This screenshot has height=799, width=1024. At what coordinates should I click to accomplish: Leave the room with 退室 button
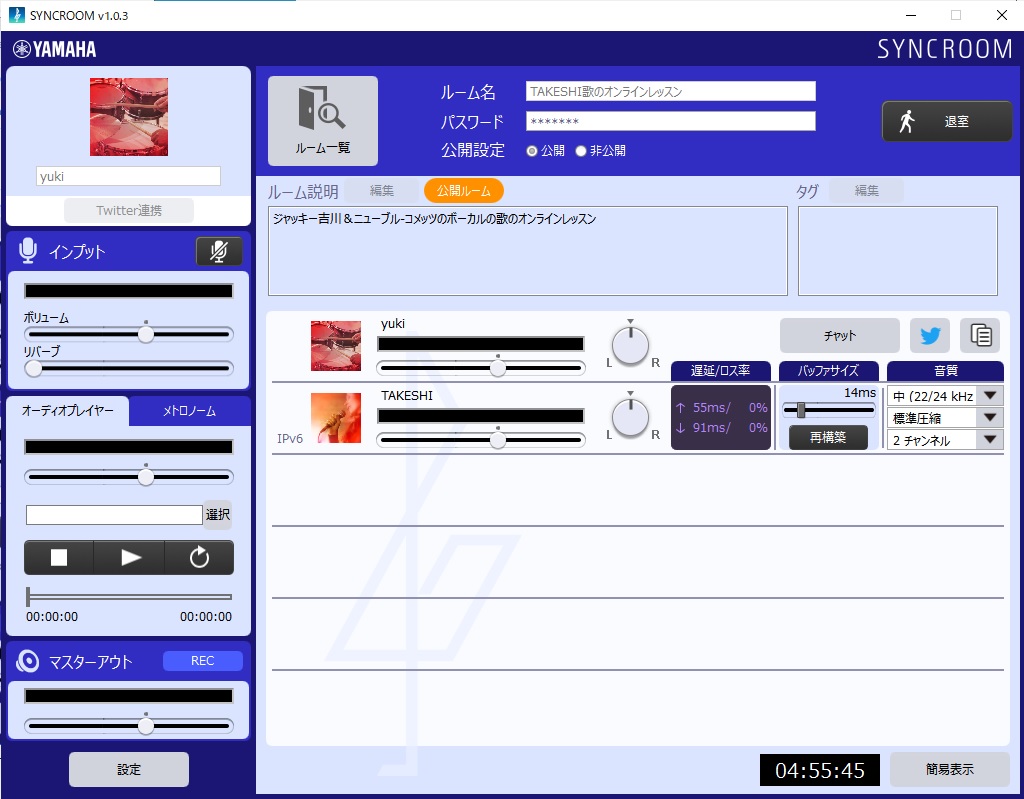point(947,122)
